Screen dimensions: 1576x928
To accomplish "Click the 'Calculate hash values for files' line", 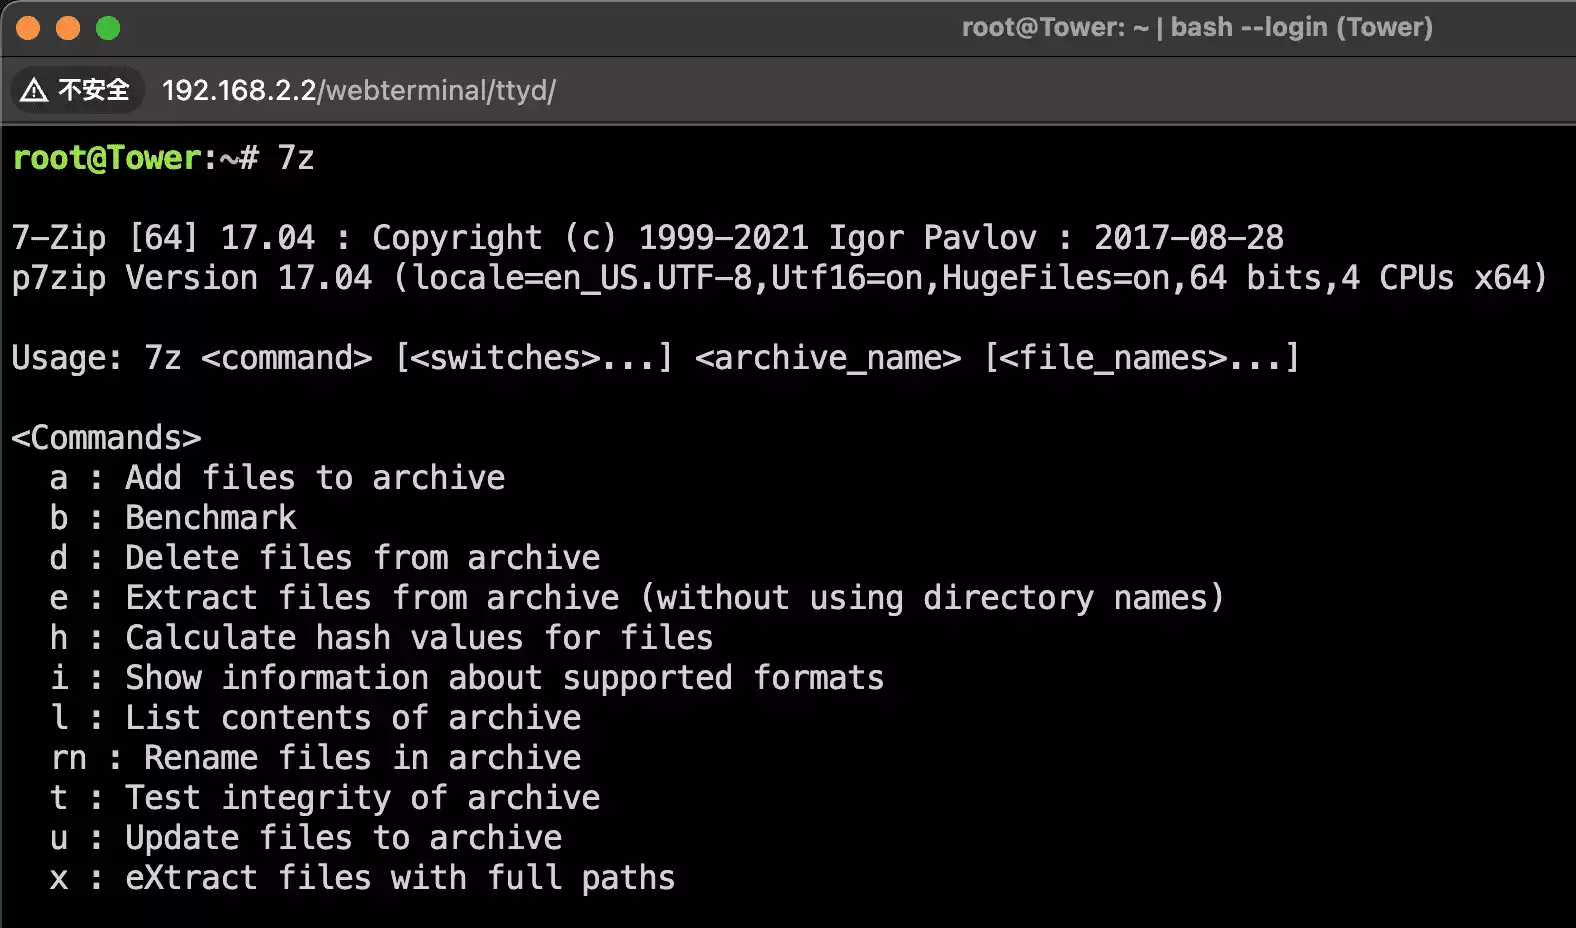I will 418,638.
